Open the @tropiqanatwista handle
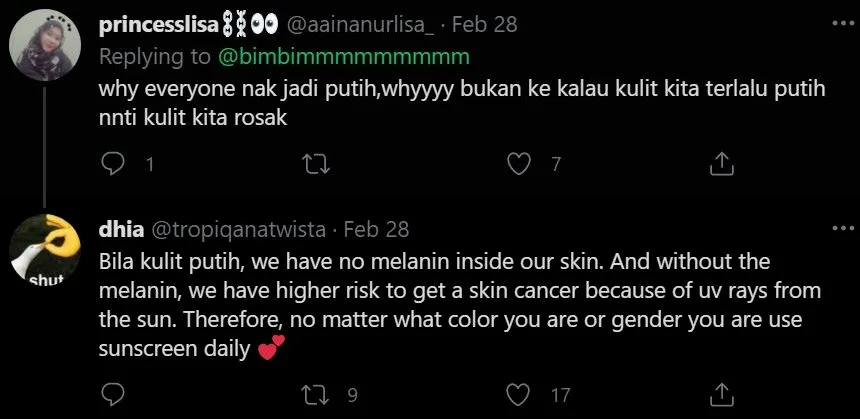The image size is (860, 419). click(x=238, y=229)
